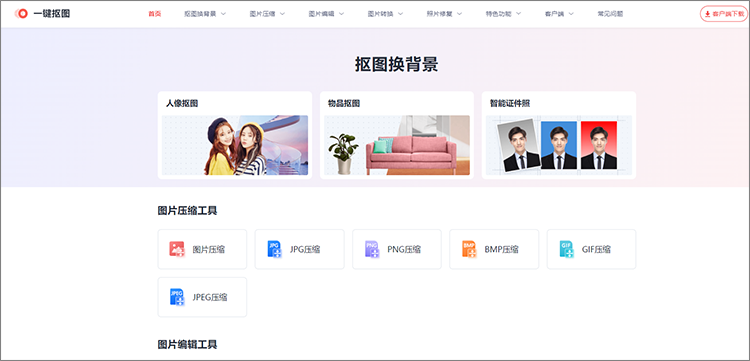Open the 图片压缩 tool label
The height and width of the screenshot is (361, 750).
[x=209, y=249]
